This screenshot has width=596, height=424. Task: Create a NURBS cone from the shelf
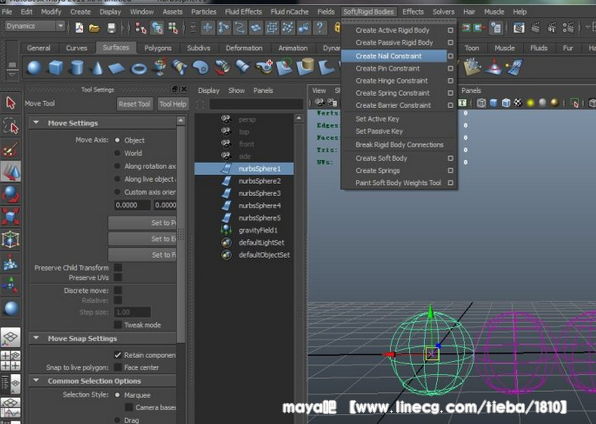(97, 68)
